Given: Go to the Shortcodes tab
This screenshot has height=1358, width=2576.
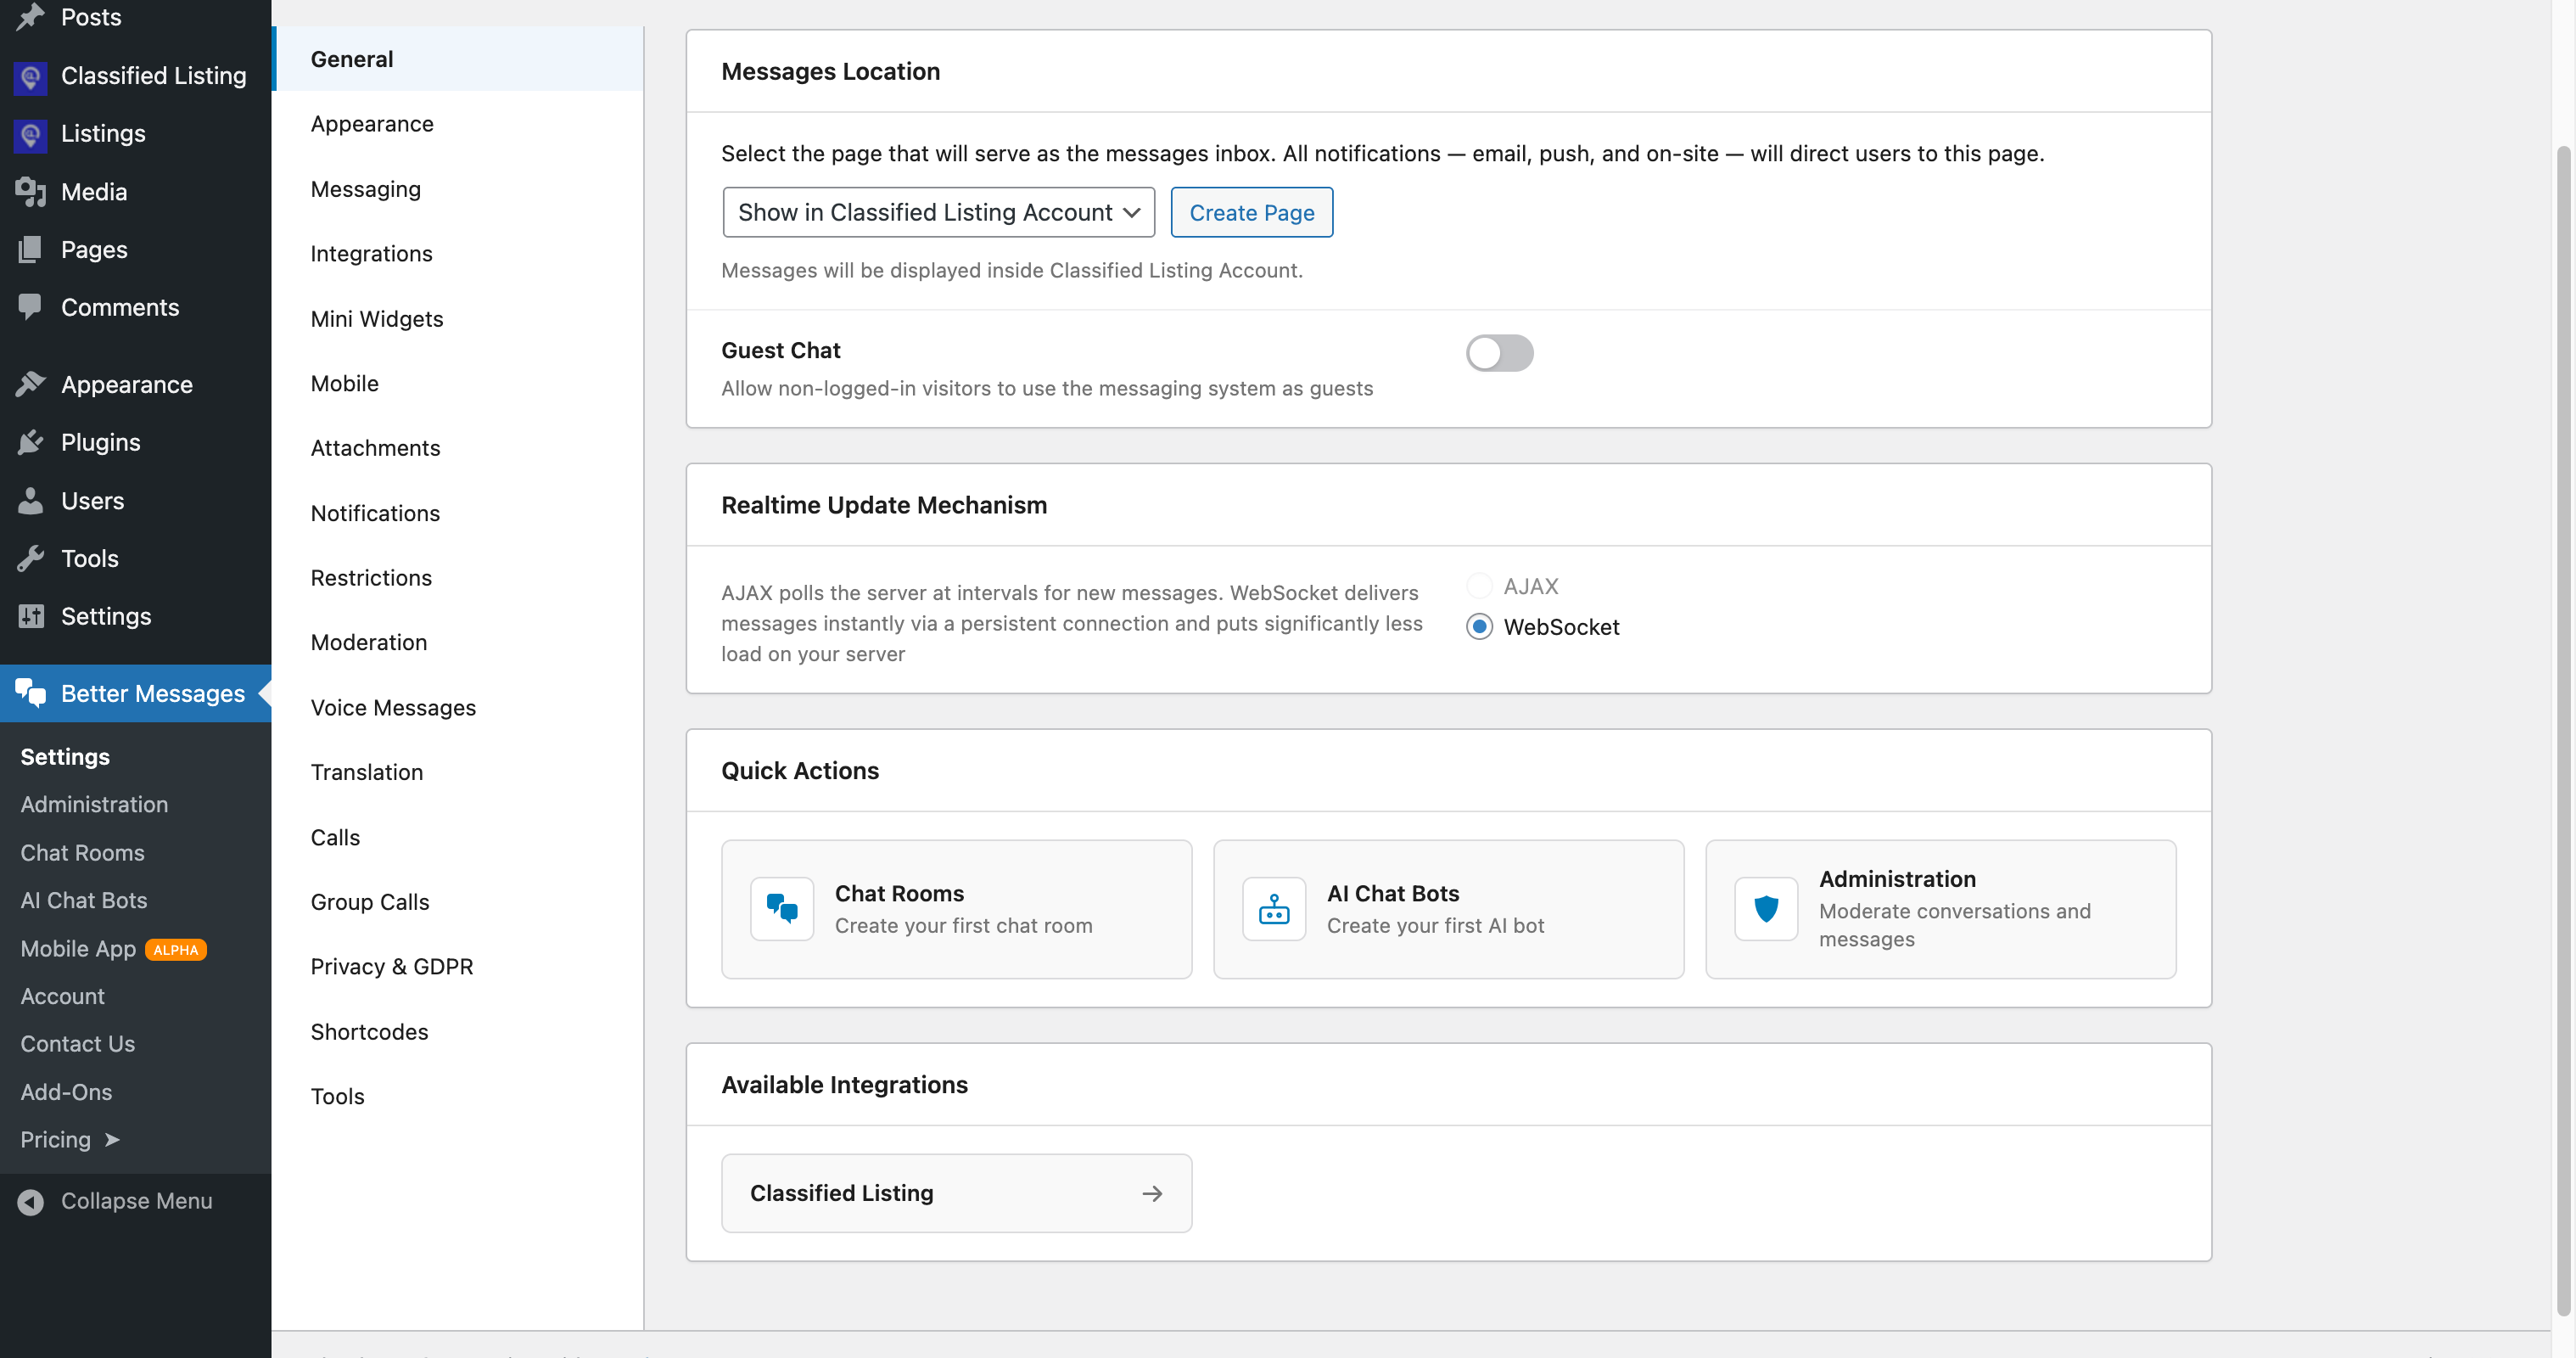Looking at the screenshot, I should coord(458,1031).
